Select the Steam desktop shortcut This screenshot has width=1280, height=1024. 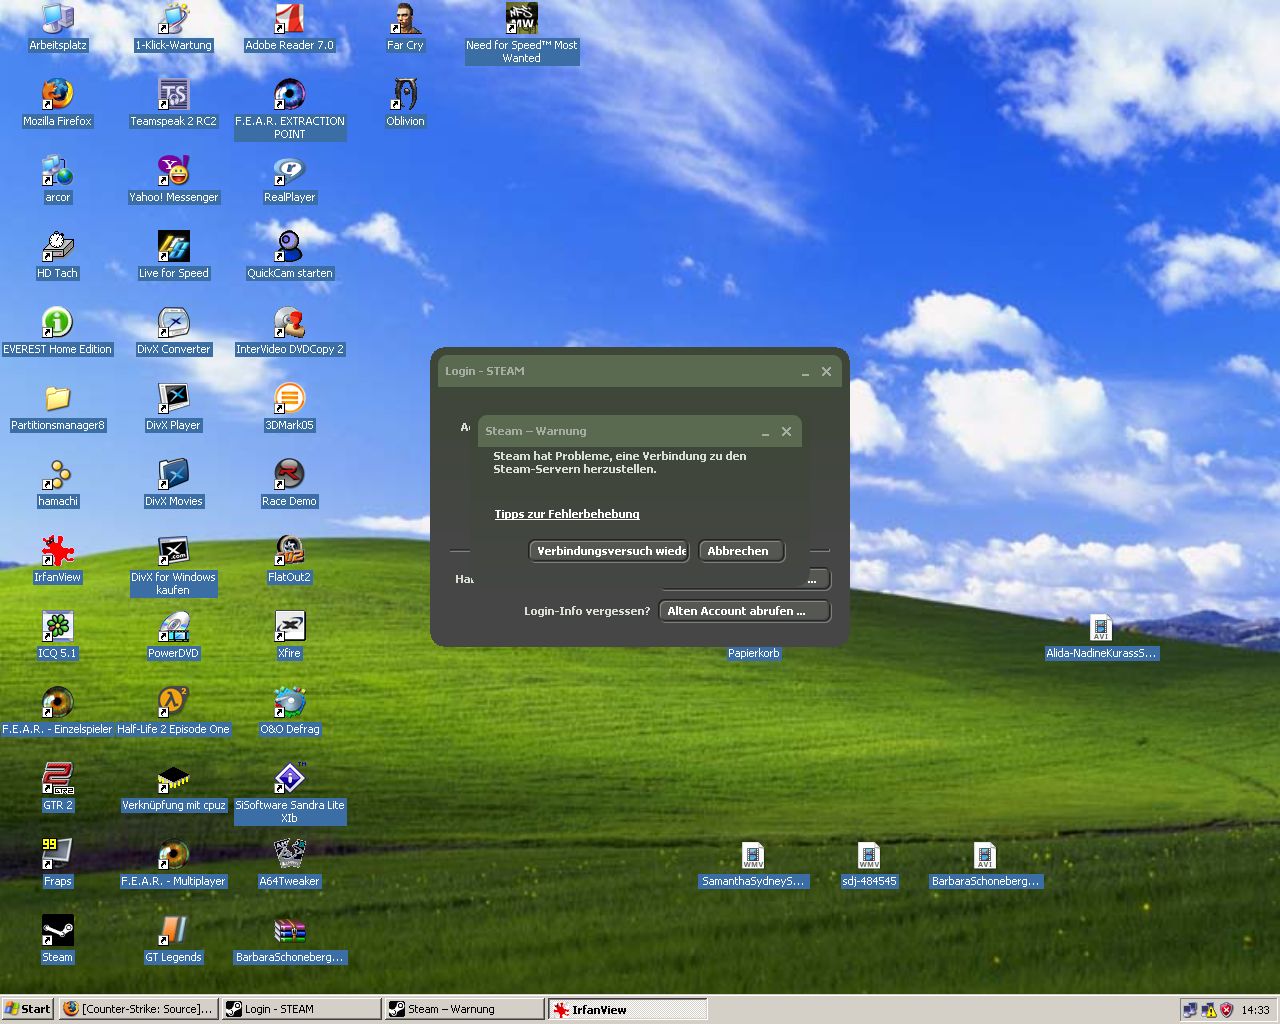pyautogui.click(x=57, y=940)
